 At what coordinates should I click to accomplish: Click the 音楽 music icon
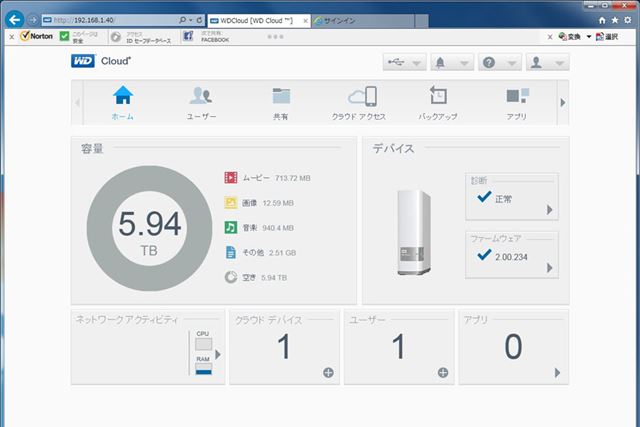coord(231,227)
